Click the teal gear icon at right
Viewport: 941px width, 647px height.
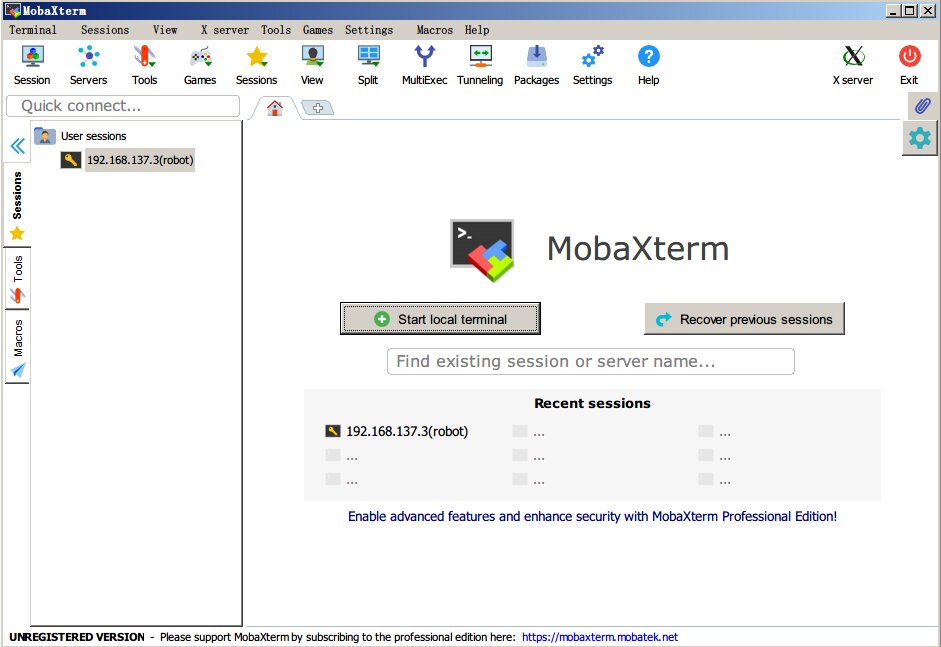pos(919,138)
